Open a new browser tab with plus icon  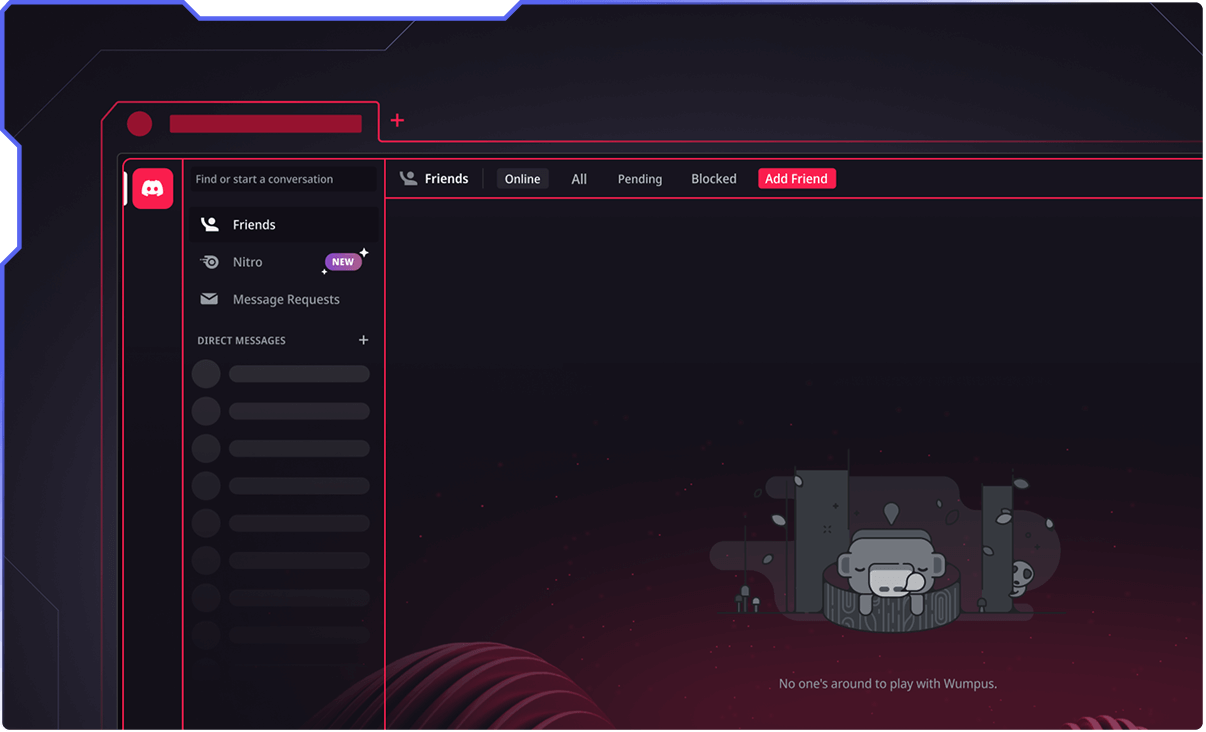pyautogui.click(x=397, y=120)
